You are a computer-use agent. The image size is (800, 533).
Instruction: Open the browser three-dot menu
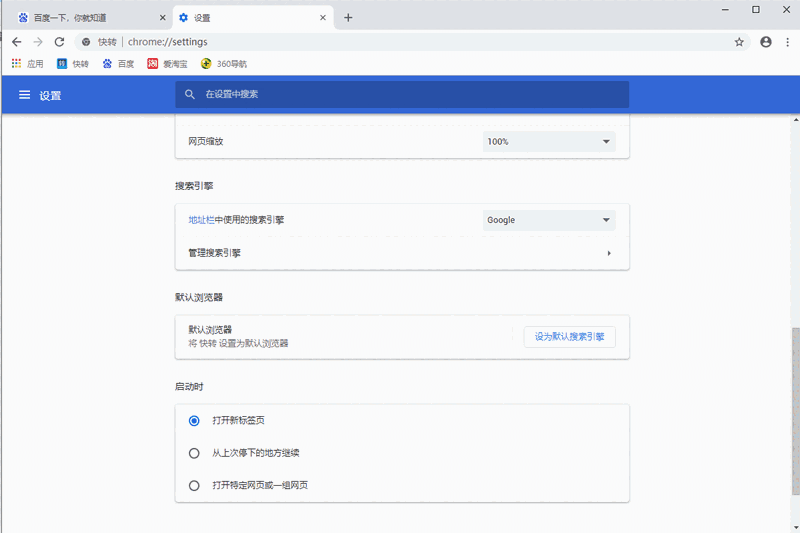(787, 42)
